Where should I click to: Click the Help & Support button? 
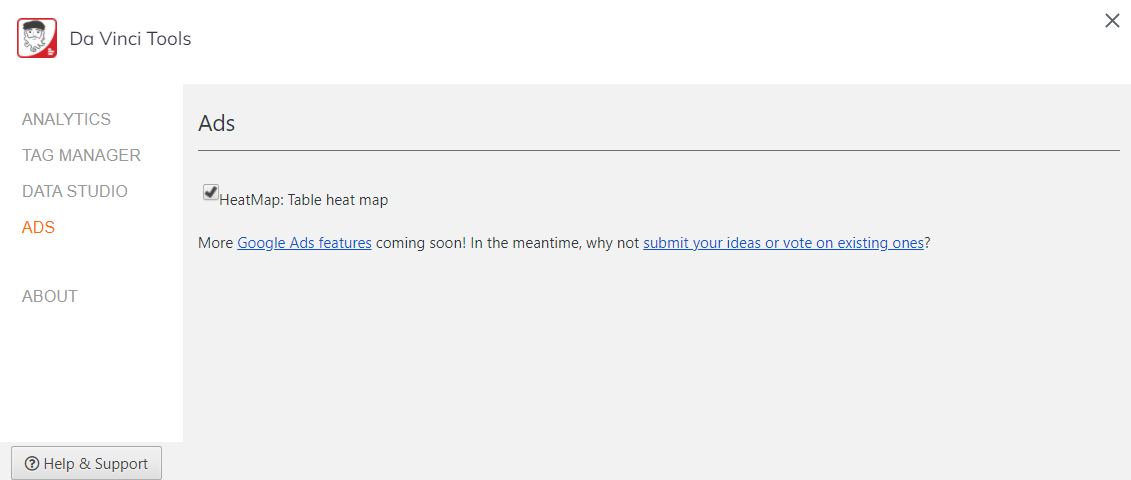click(87, 463)
